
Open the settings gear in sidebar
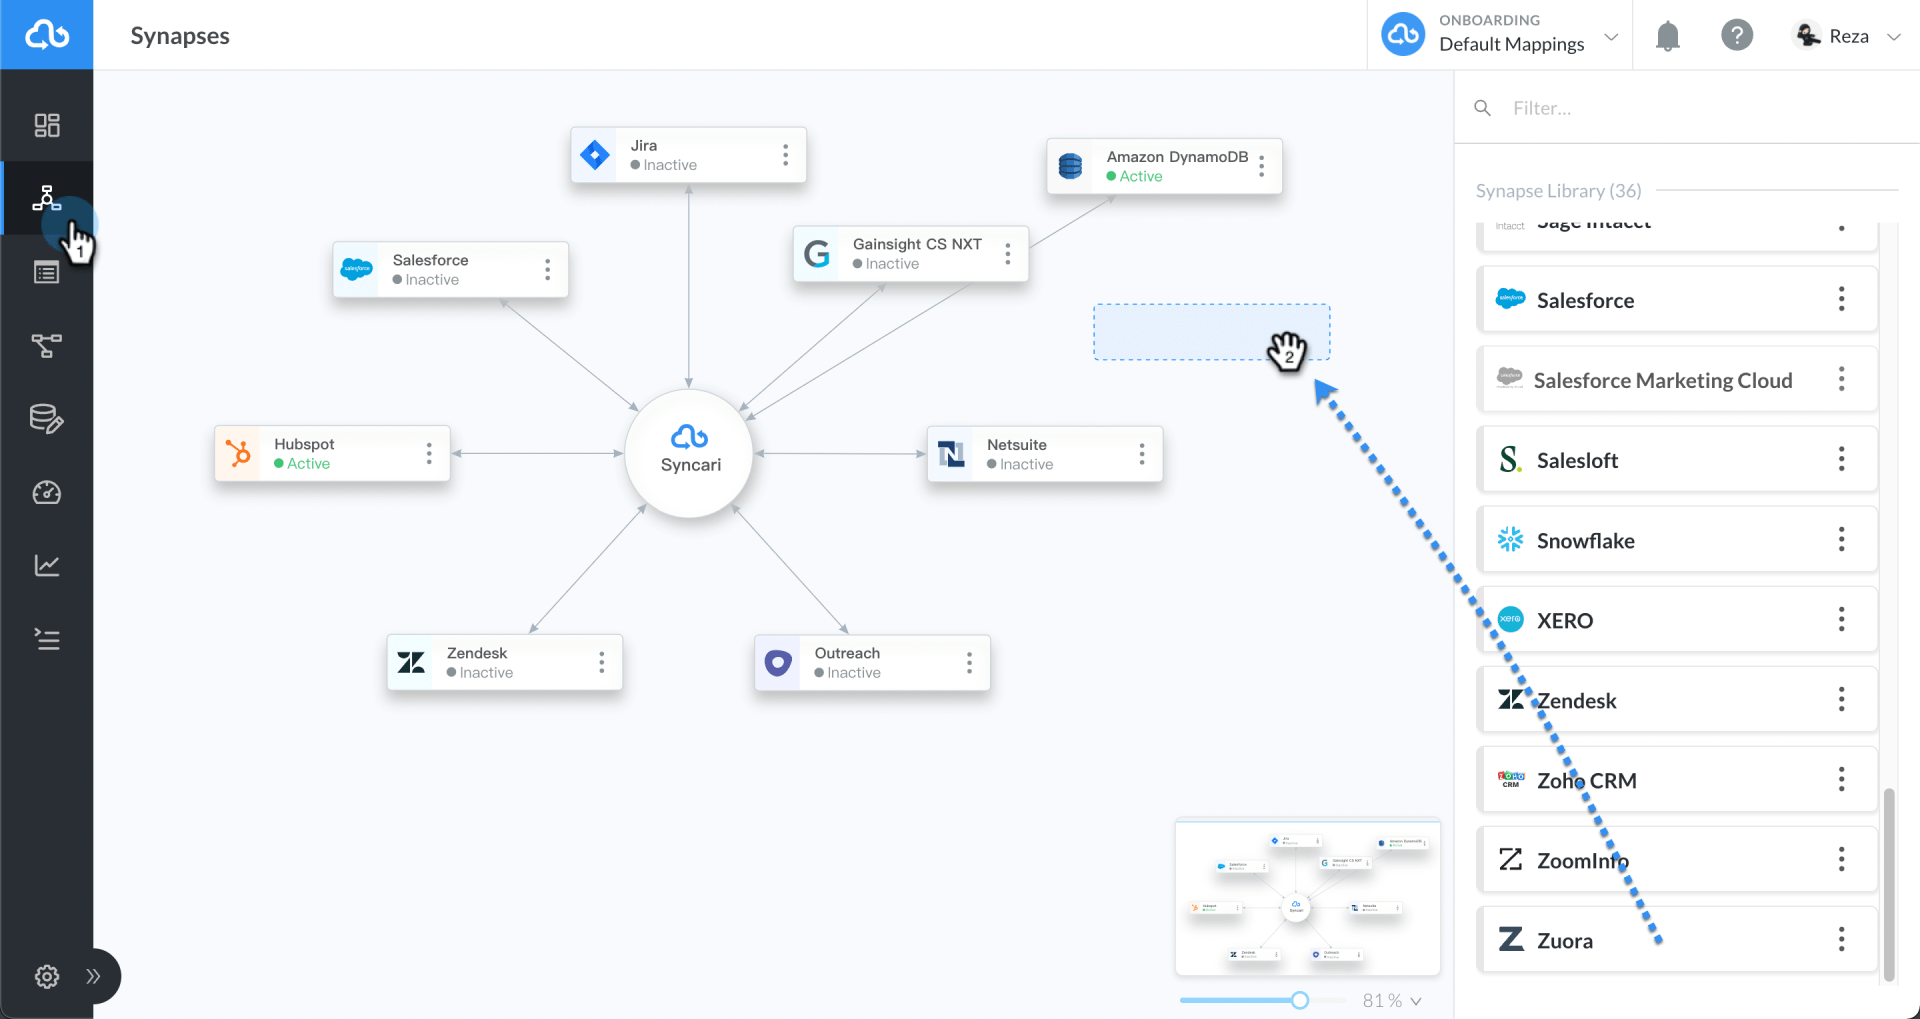[x=47, y=976]
